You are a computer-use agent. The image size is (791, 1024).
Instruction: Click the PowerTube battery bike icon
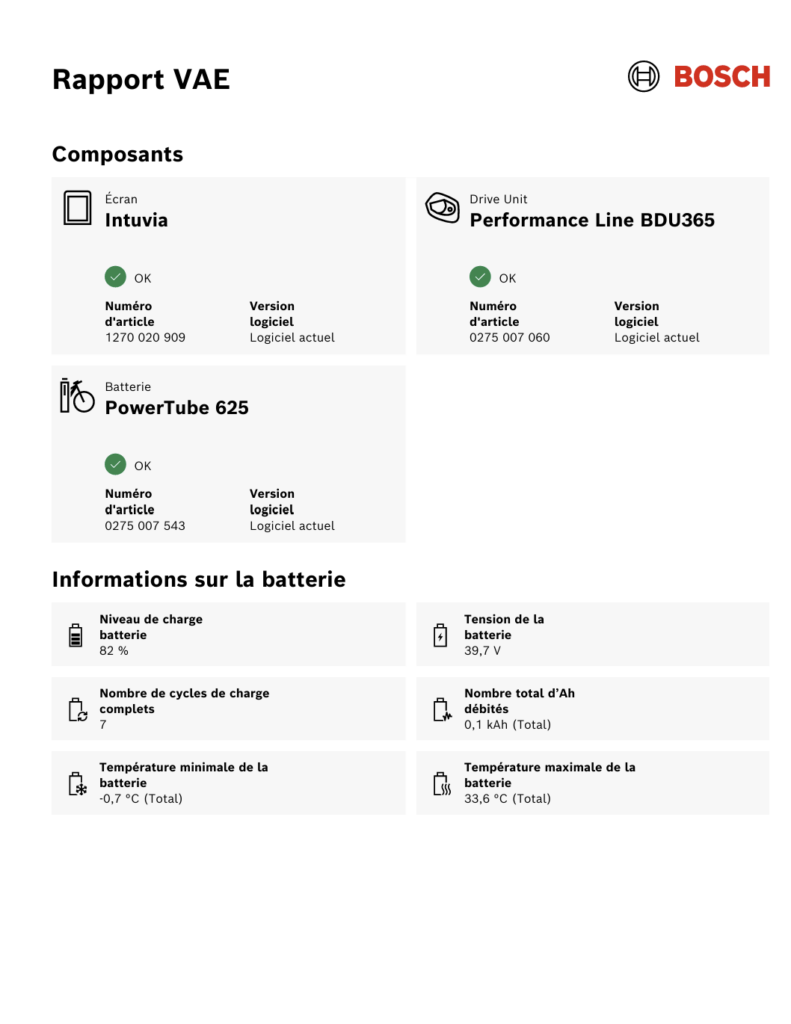coord(77,395)
